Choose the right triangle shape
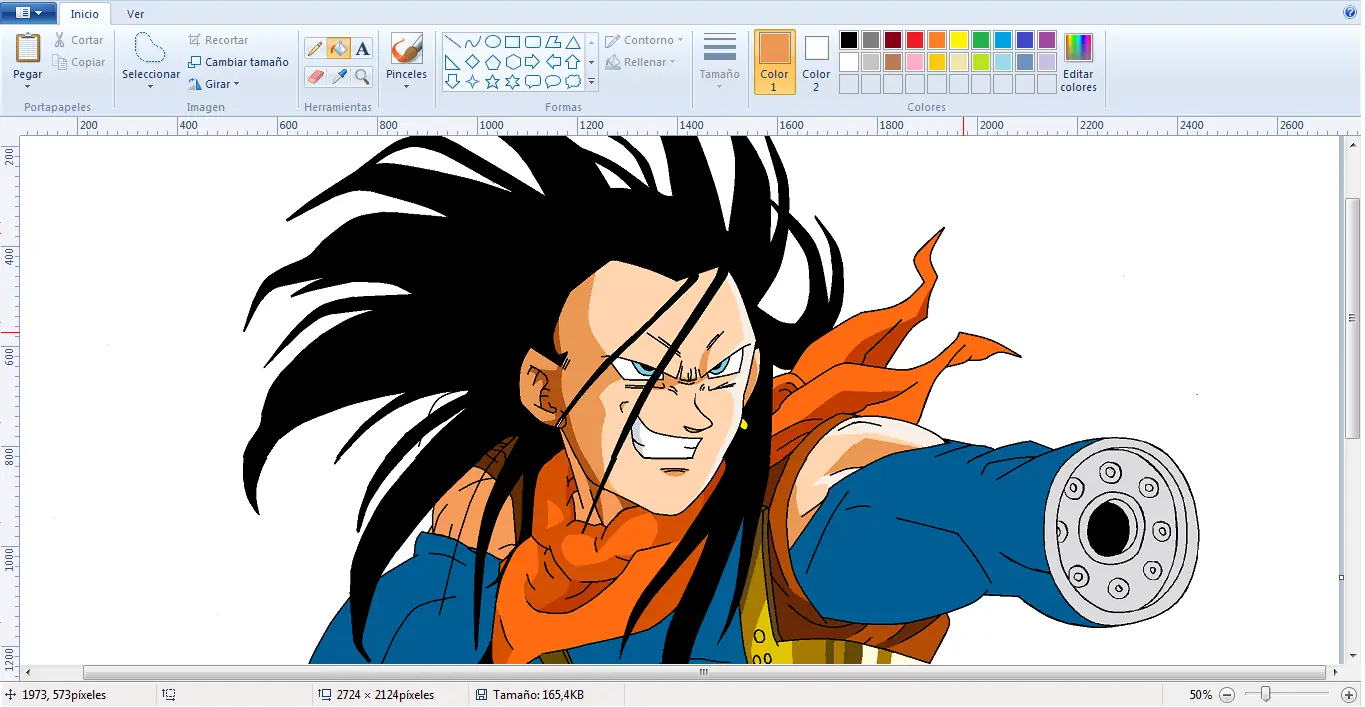 pyautogui.click(x=452, y=62)
